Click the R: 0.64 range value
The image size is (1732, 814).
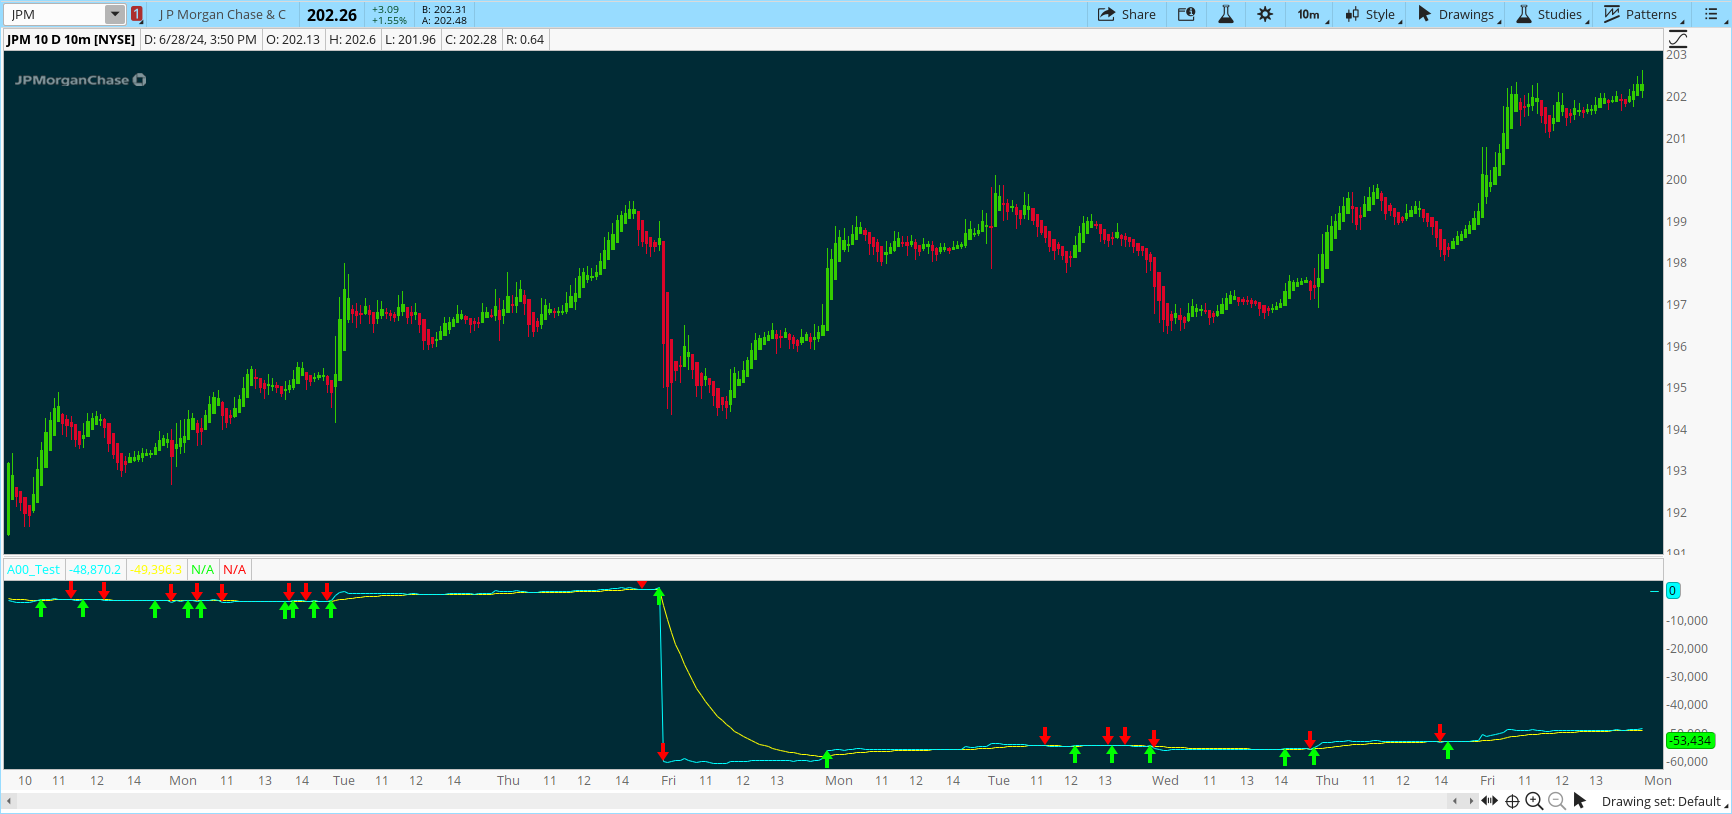pyautogui.click(x=525, y=40)
